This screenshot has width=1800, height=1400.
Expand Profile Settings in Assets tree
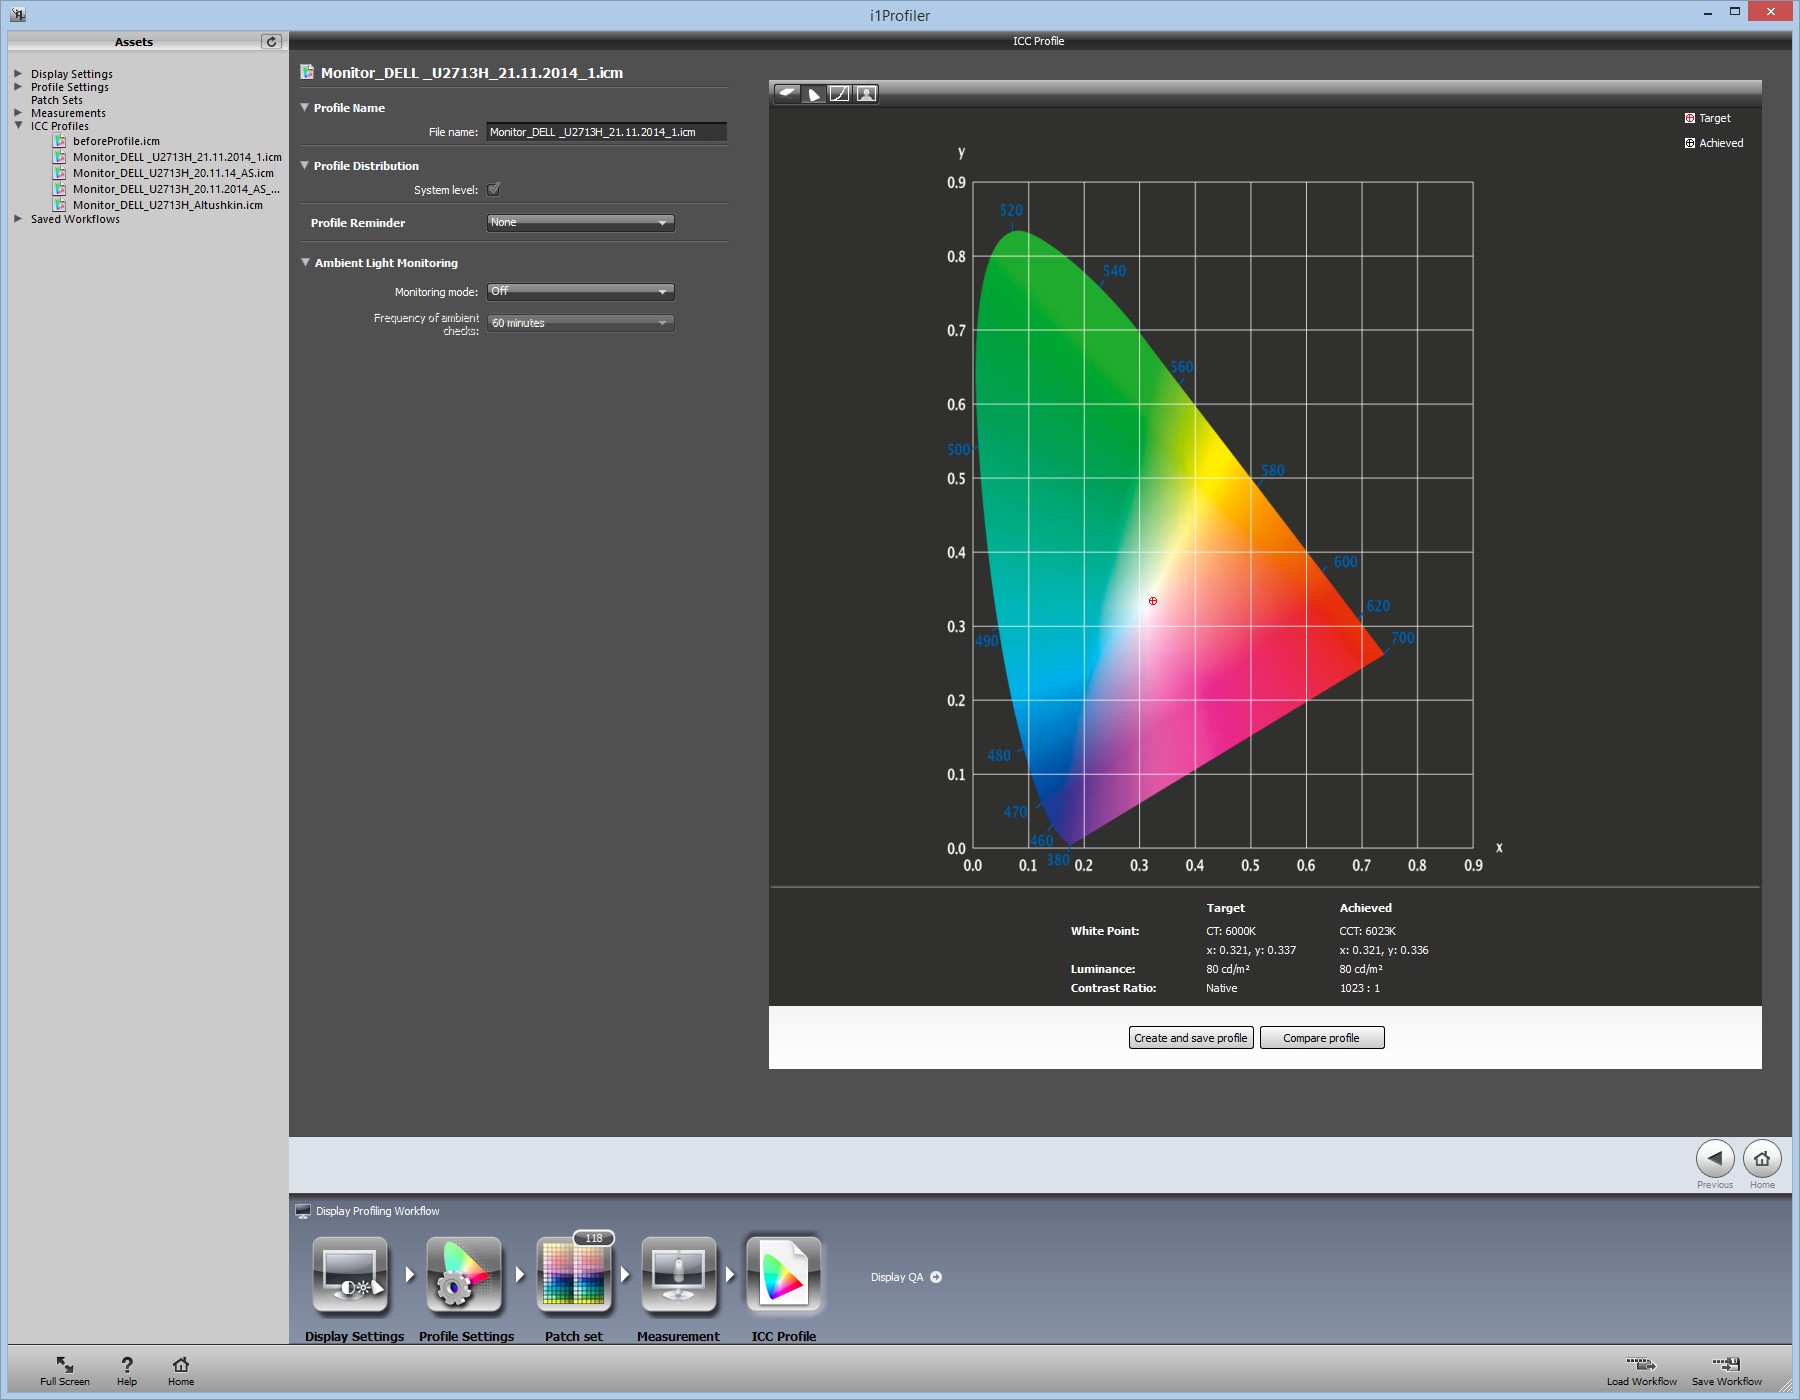(18, 86)
